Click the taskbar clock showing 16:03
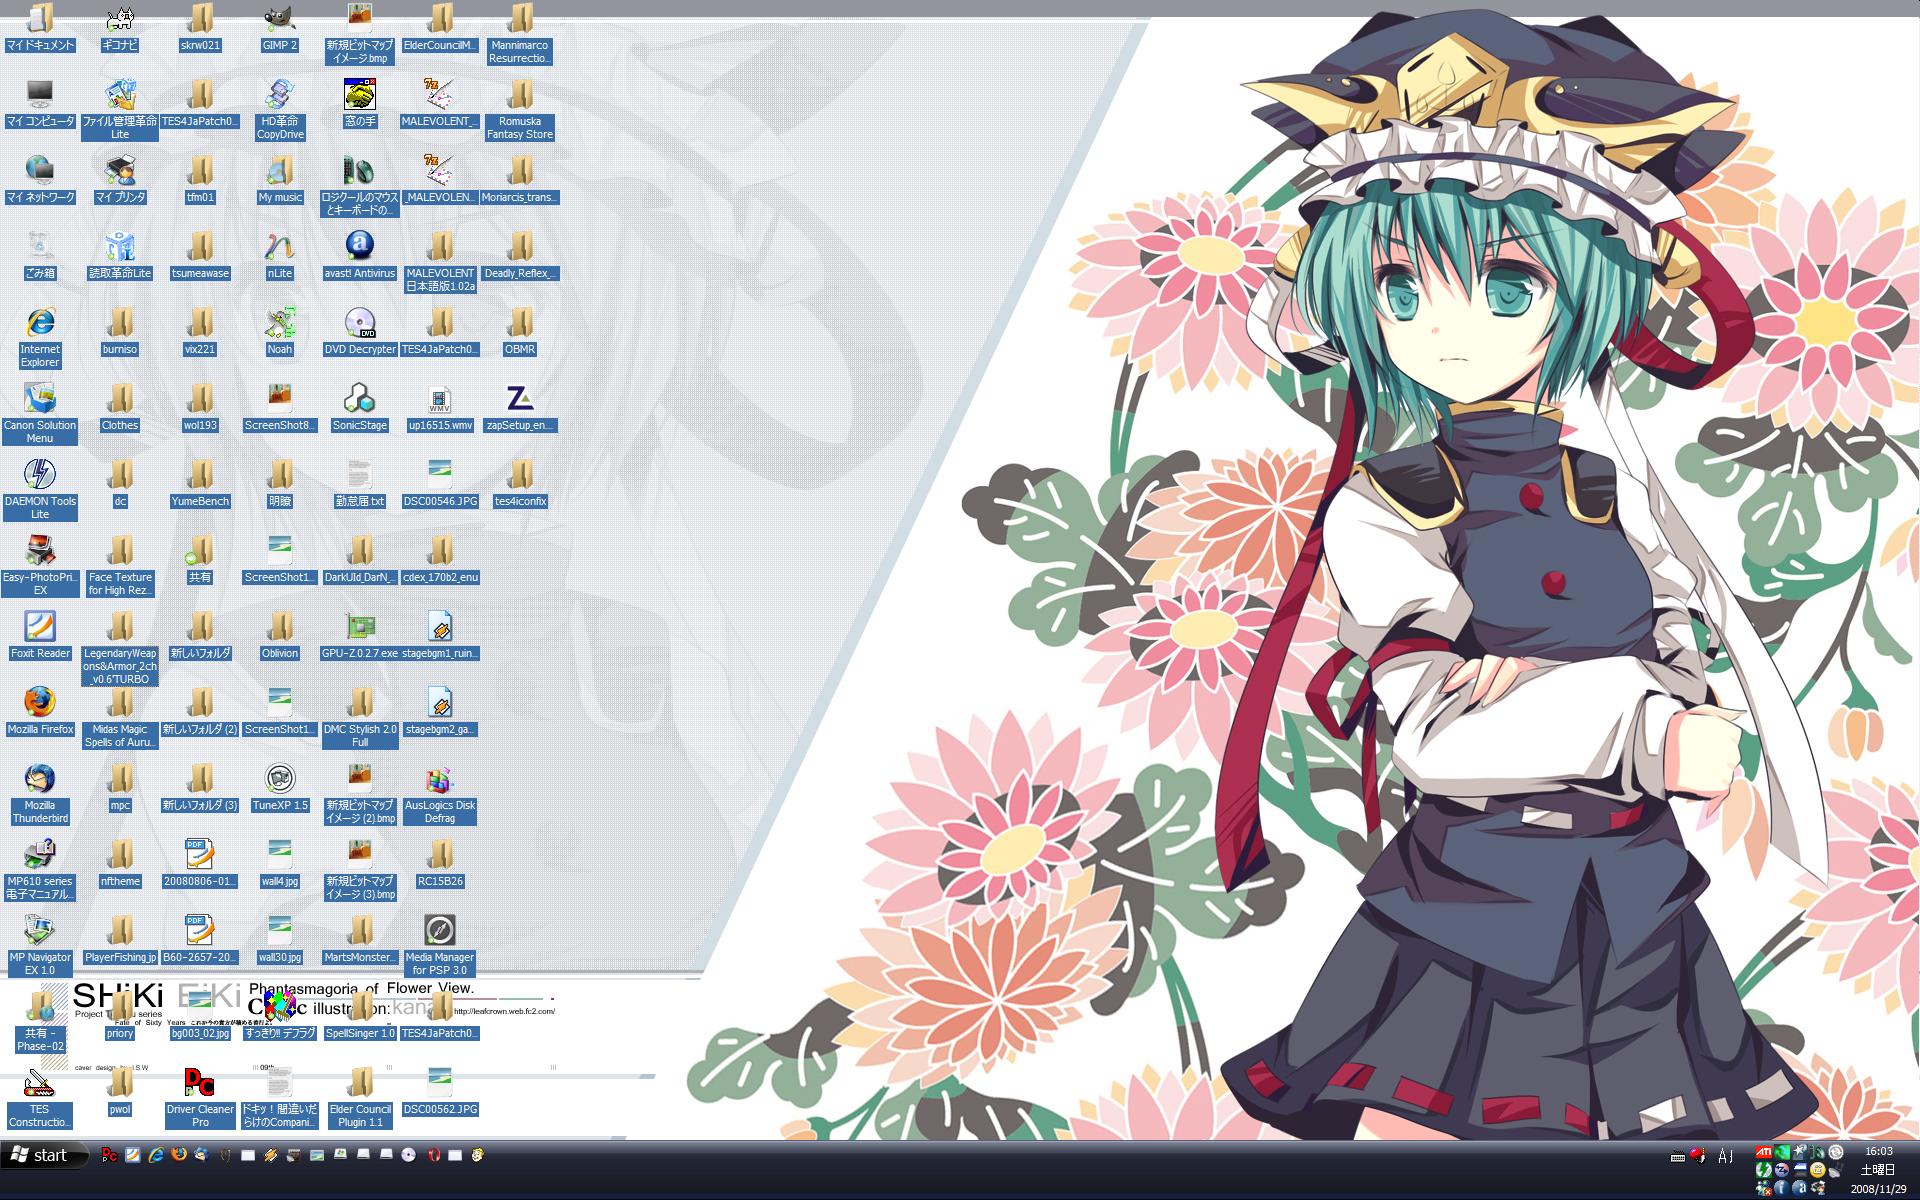This screenshot has width=1920, height=1200. 1879,1152
